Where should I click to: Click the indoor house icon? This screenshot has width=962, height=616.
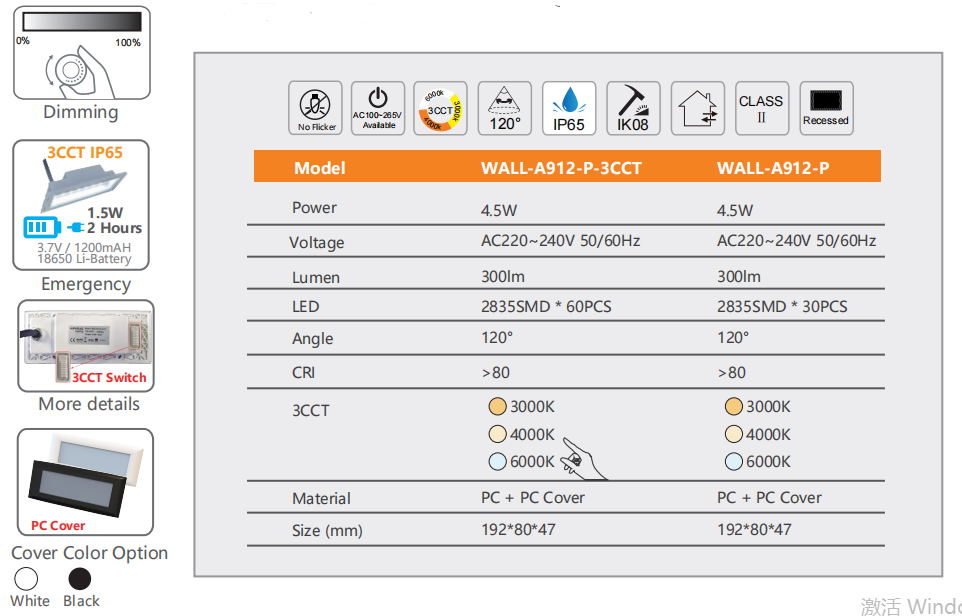698,108
